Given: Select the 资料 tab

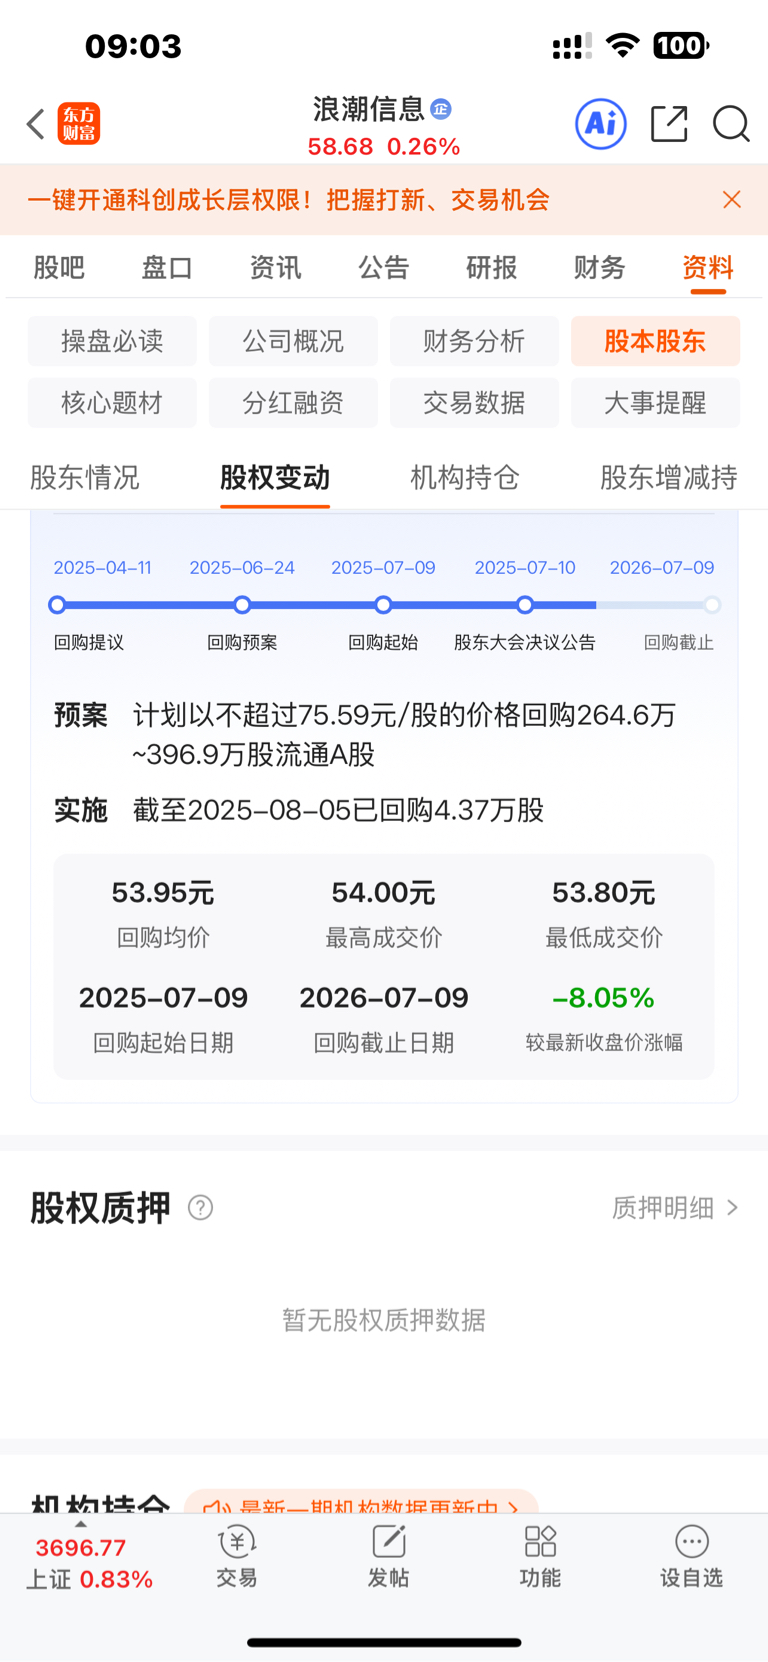Looking at the screenshot, I should pos(708,267).
